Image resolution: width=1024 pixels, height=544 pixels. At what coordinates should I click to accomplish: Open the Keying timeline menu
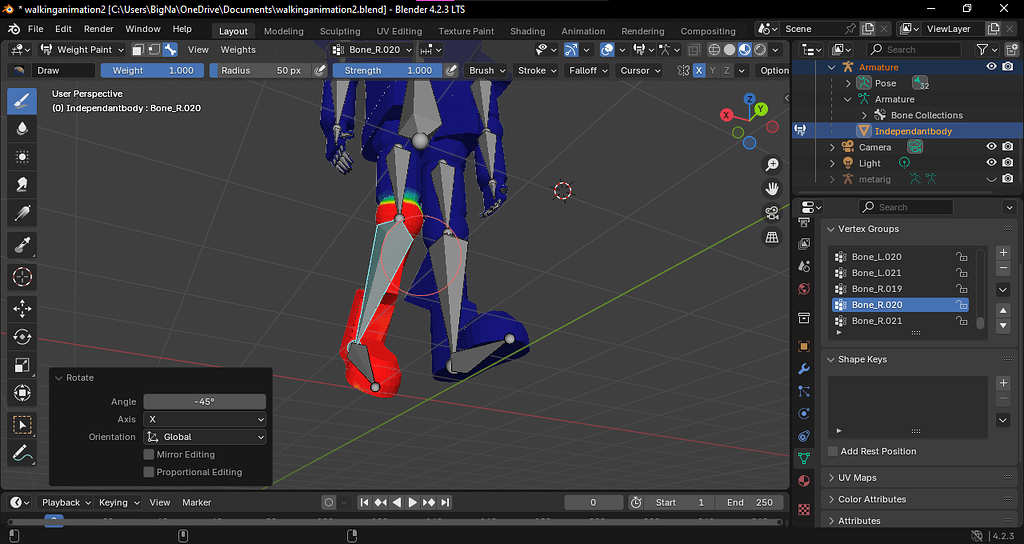point(119,502)
